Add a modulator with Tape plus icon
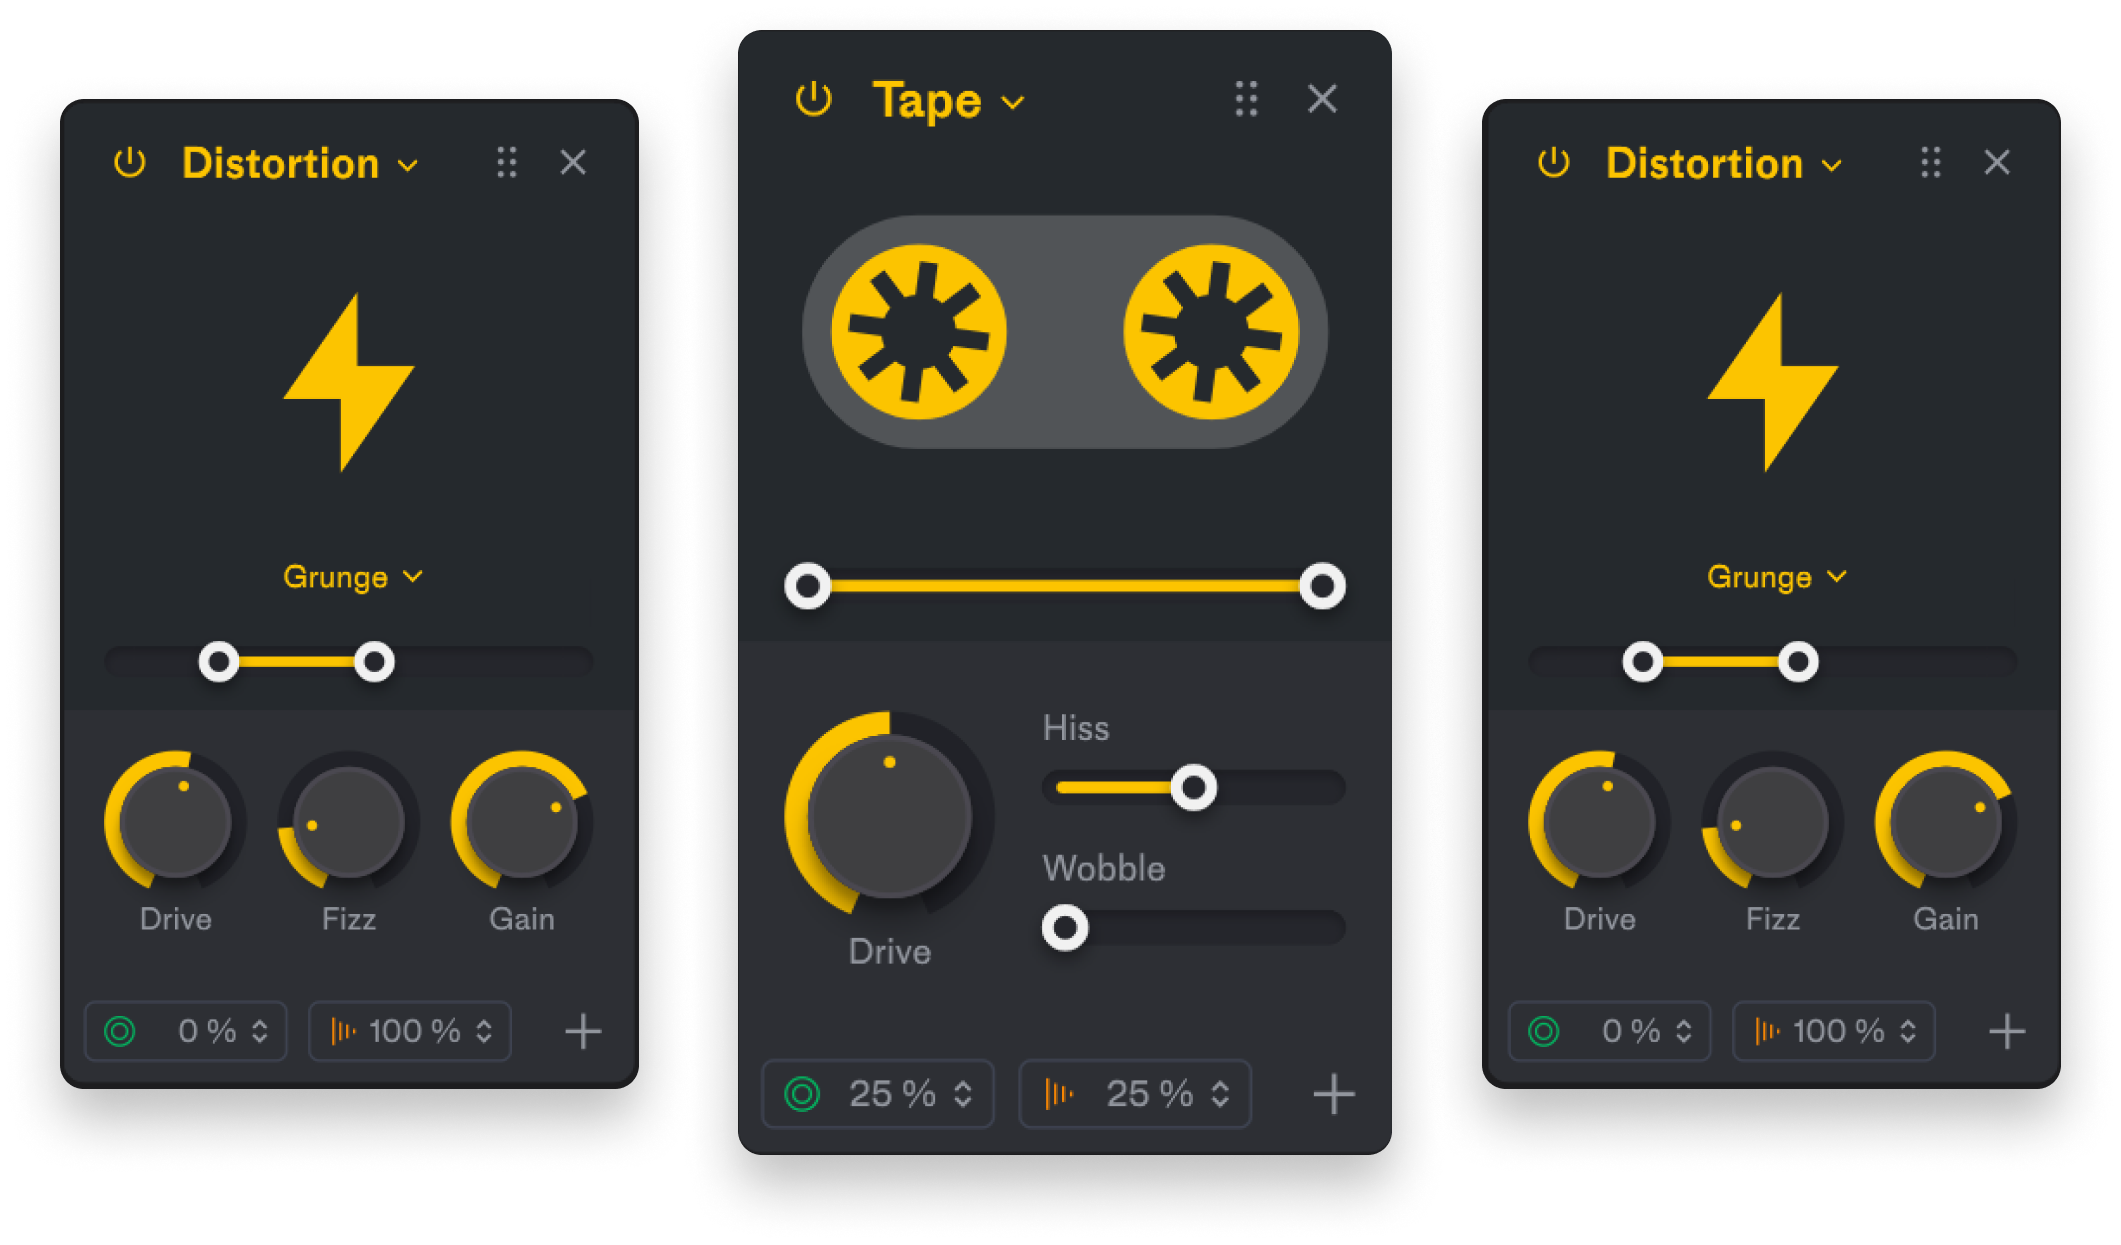Screen dimensions: 2121x1245 coord(1334,1094)
